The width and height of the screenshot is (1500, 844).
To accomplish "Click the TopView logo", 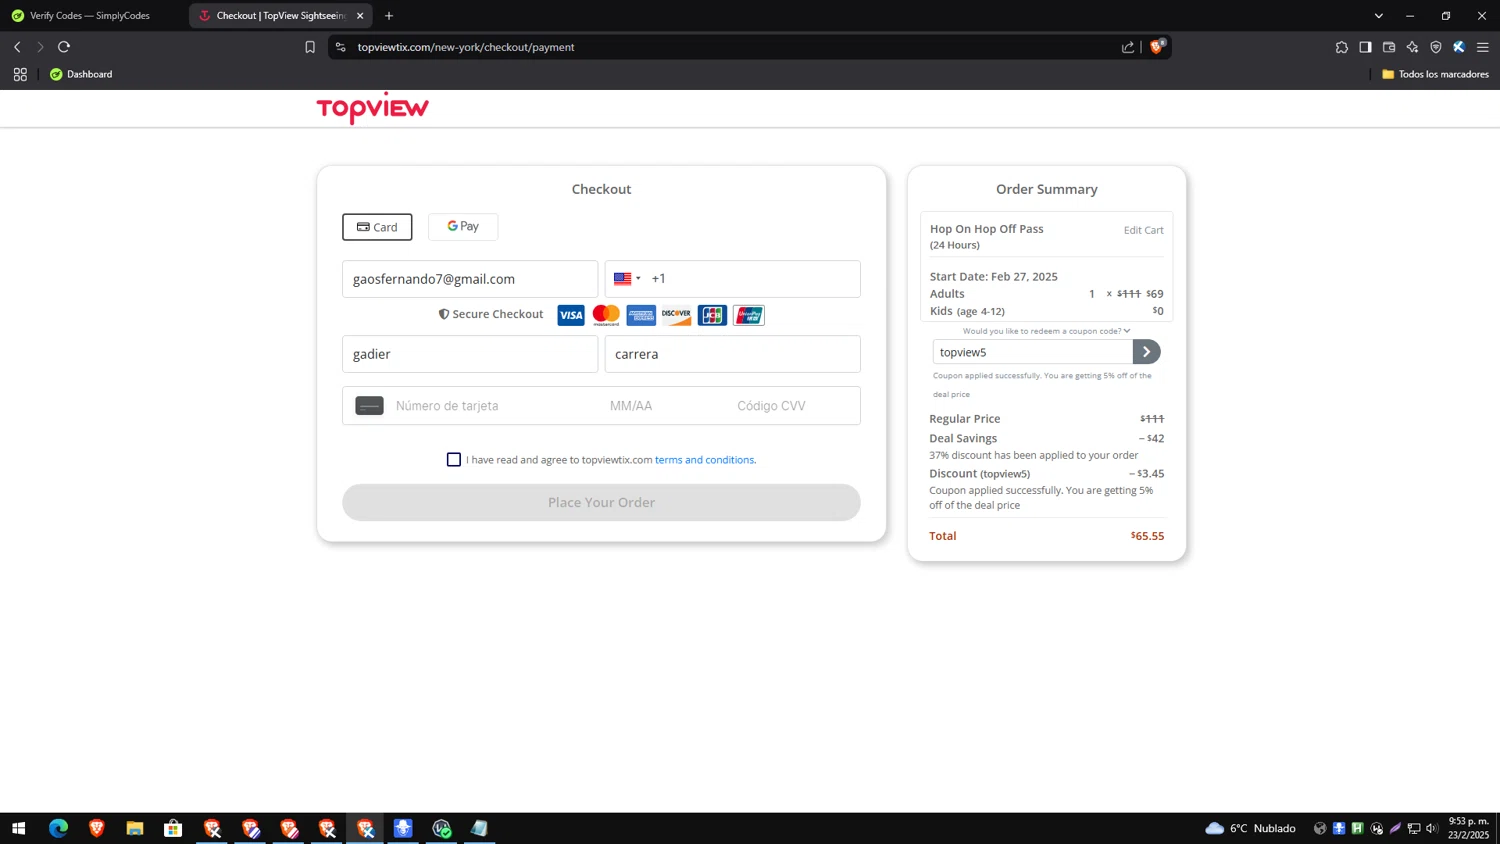I will click(372, 108).
